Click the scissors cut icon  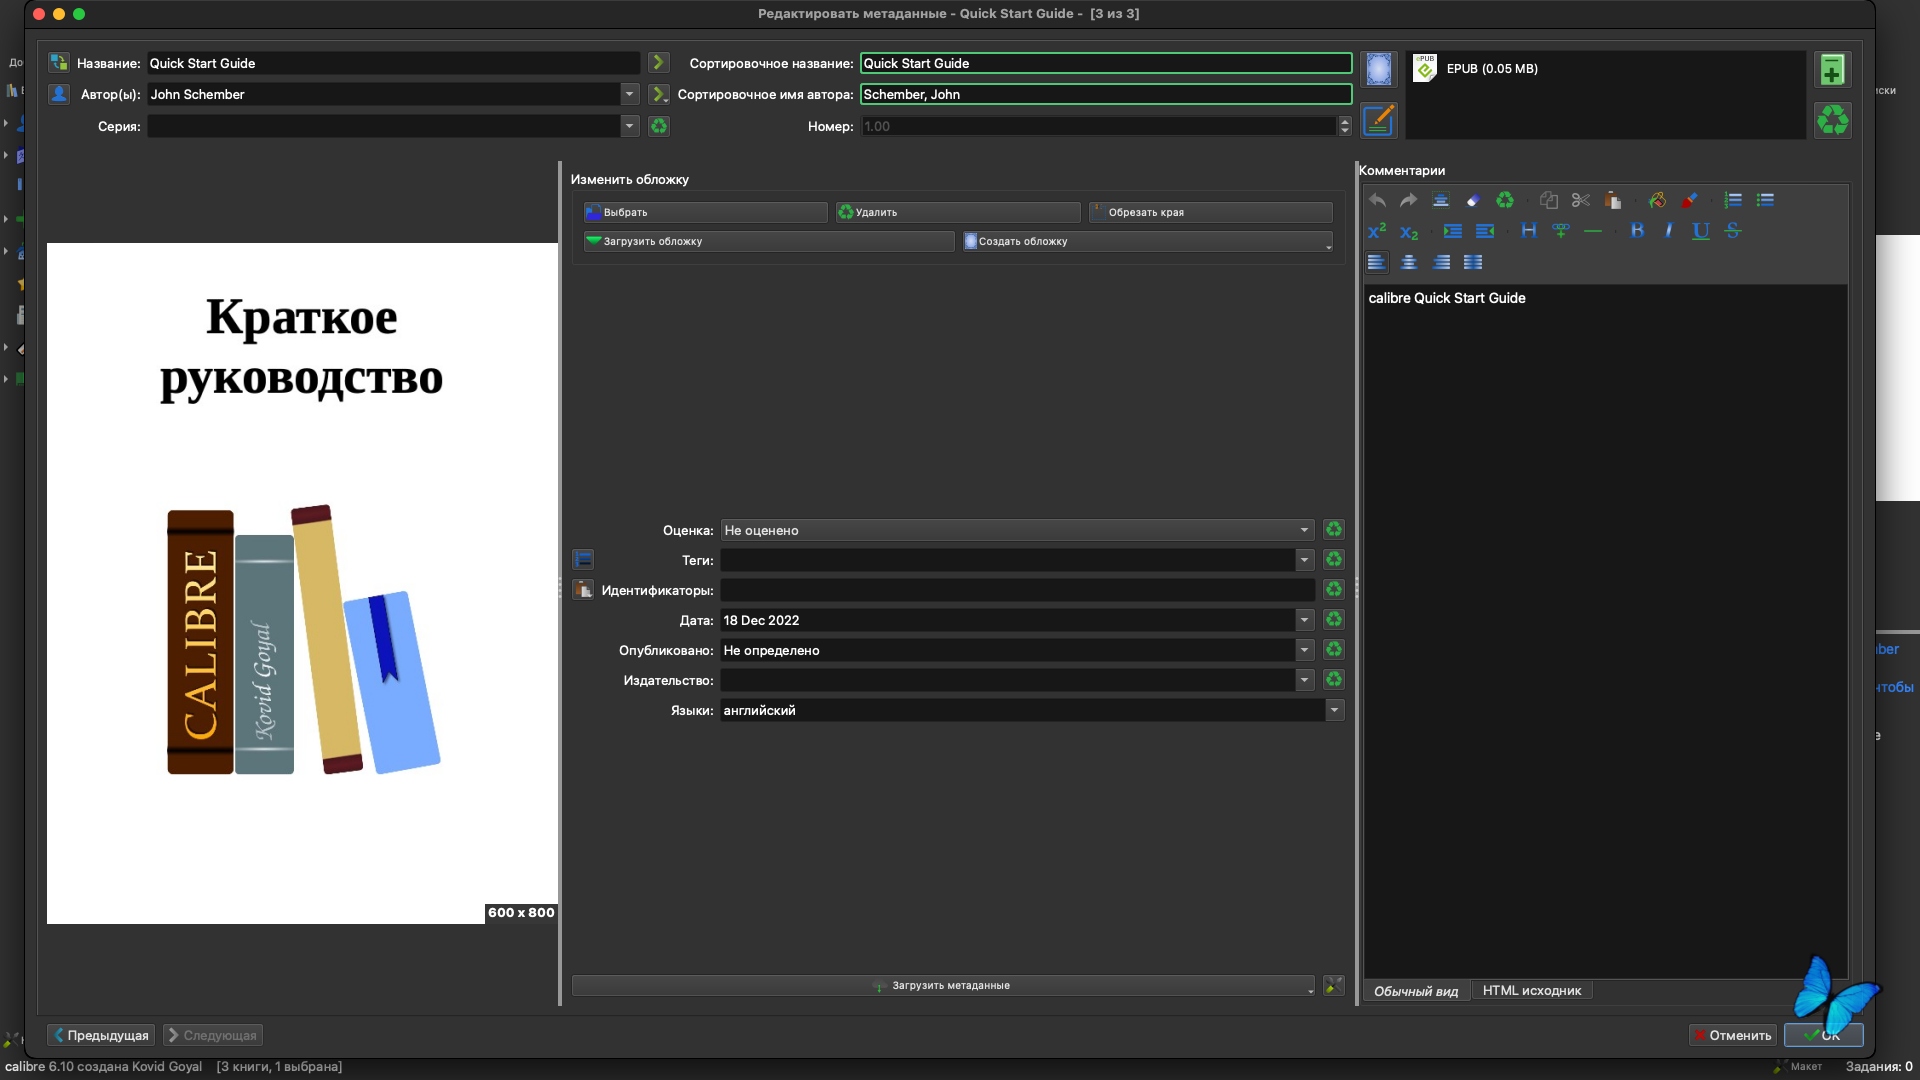[x=1580, y=200]
